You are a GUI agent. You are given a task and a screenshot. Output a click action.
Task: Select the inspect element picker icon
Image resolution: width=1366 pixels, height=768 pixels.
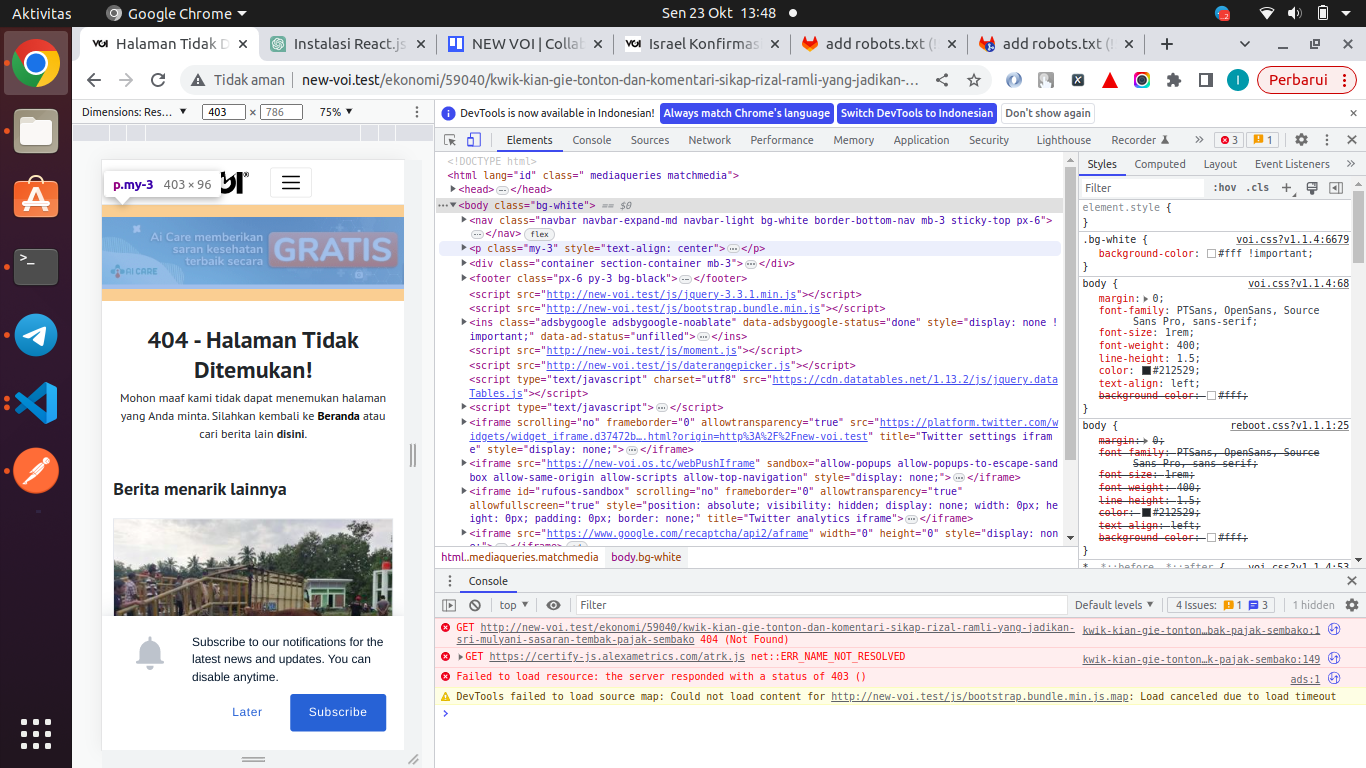450,140
